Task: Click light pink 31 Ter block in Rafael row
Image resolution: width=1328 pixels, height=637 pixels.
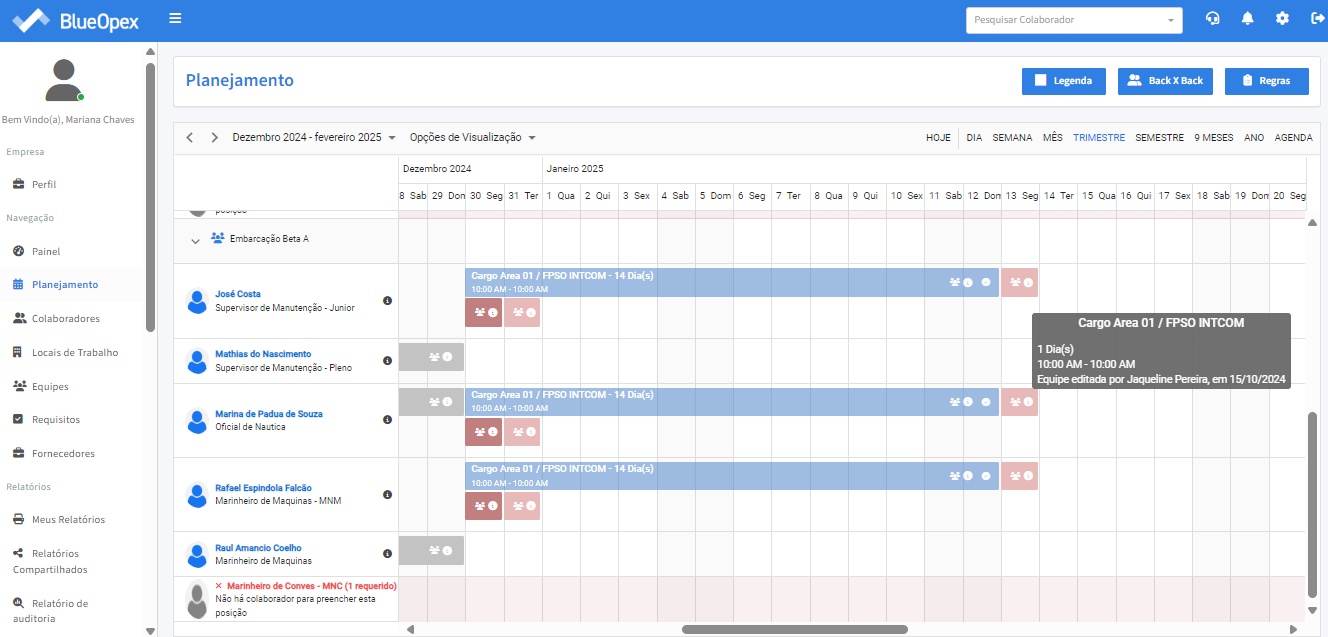Action: click(522, 506)
